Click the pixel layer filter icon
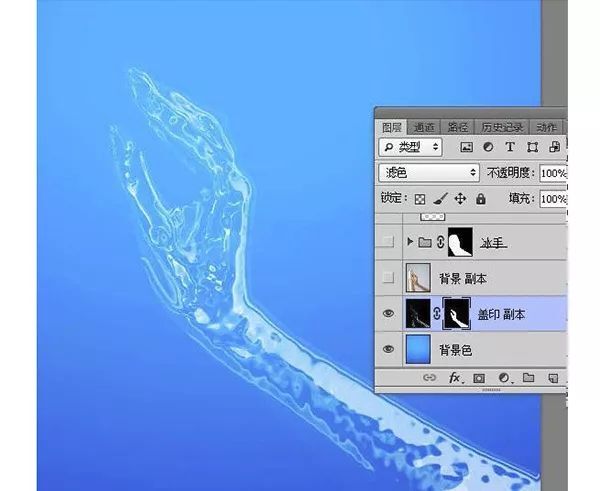 466,147
